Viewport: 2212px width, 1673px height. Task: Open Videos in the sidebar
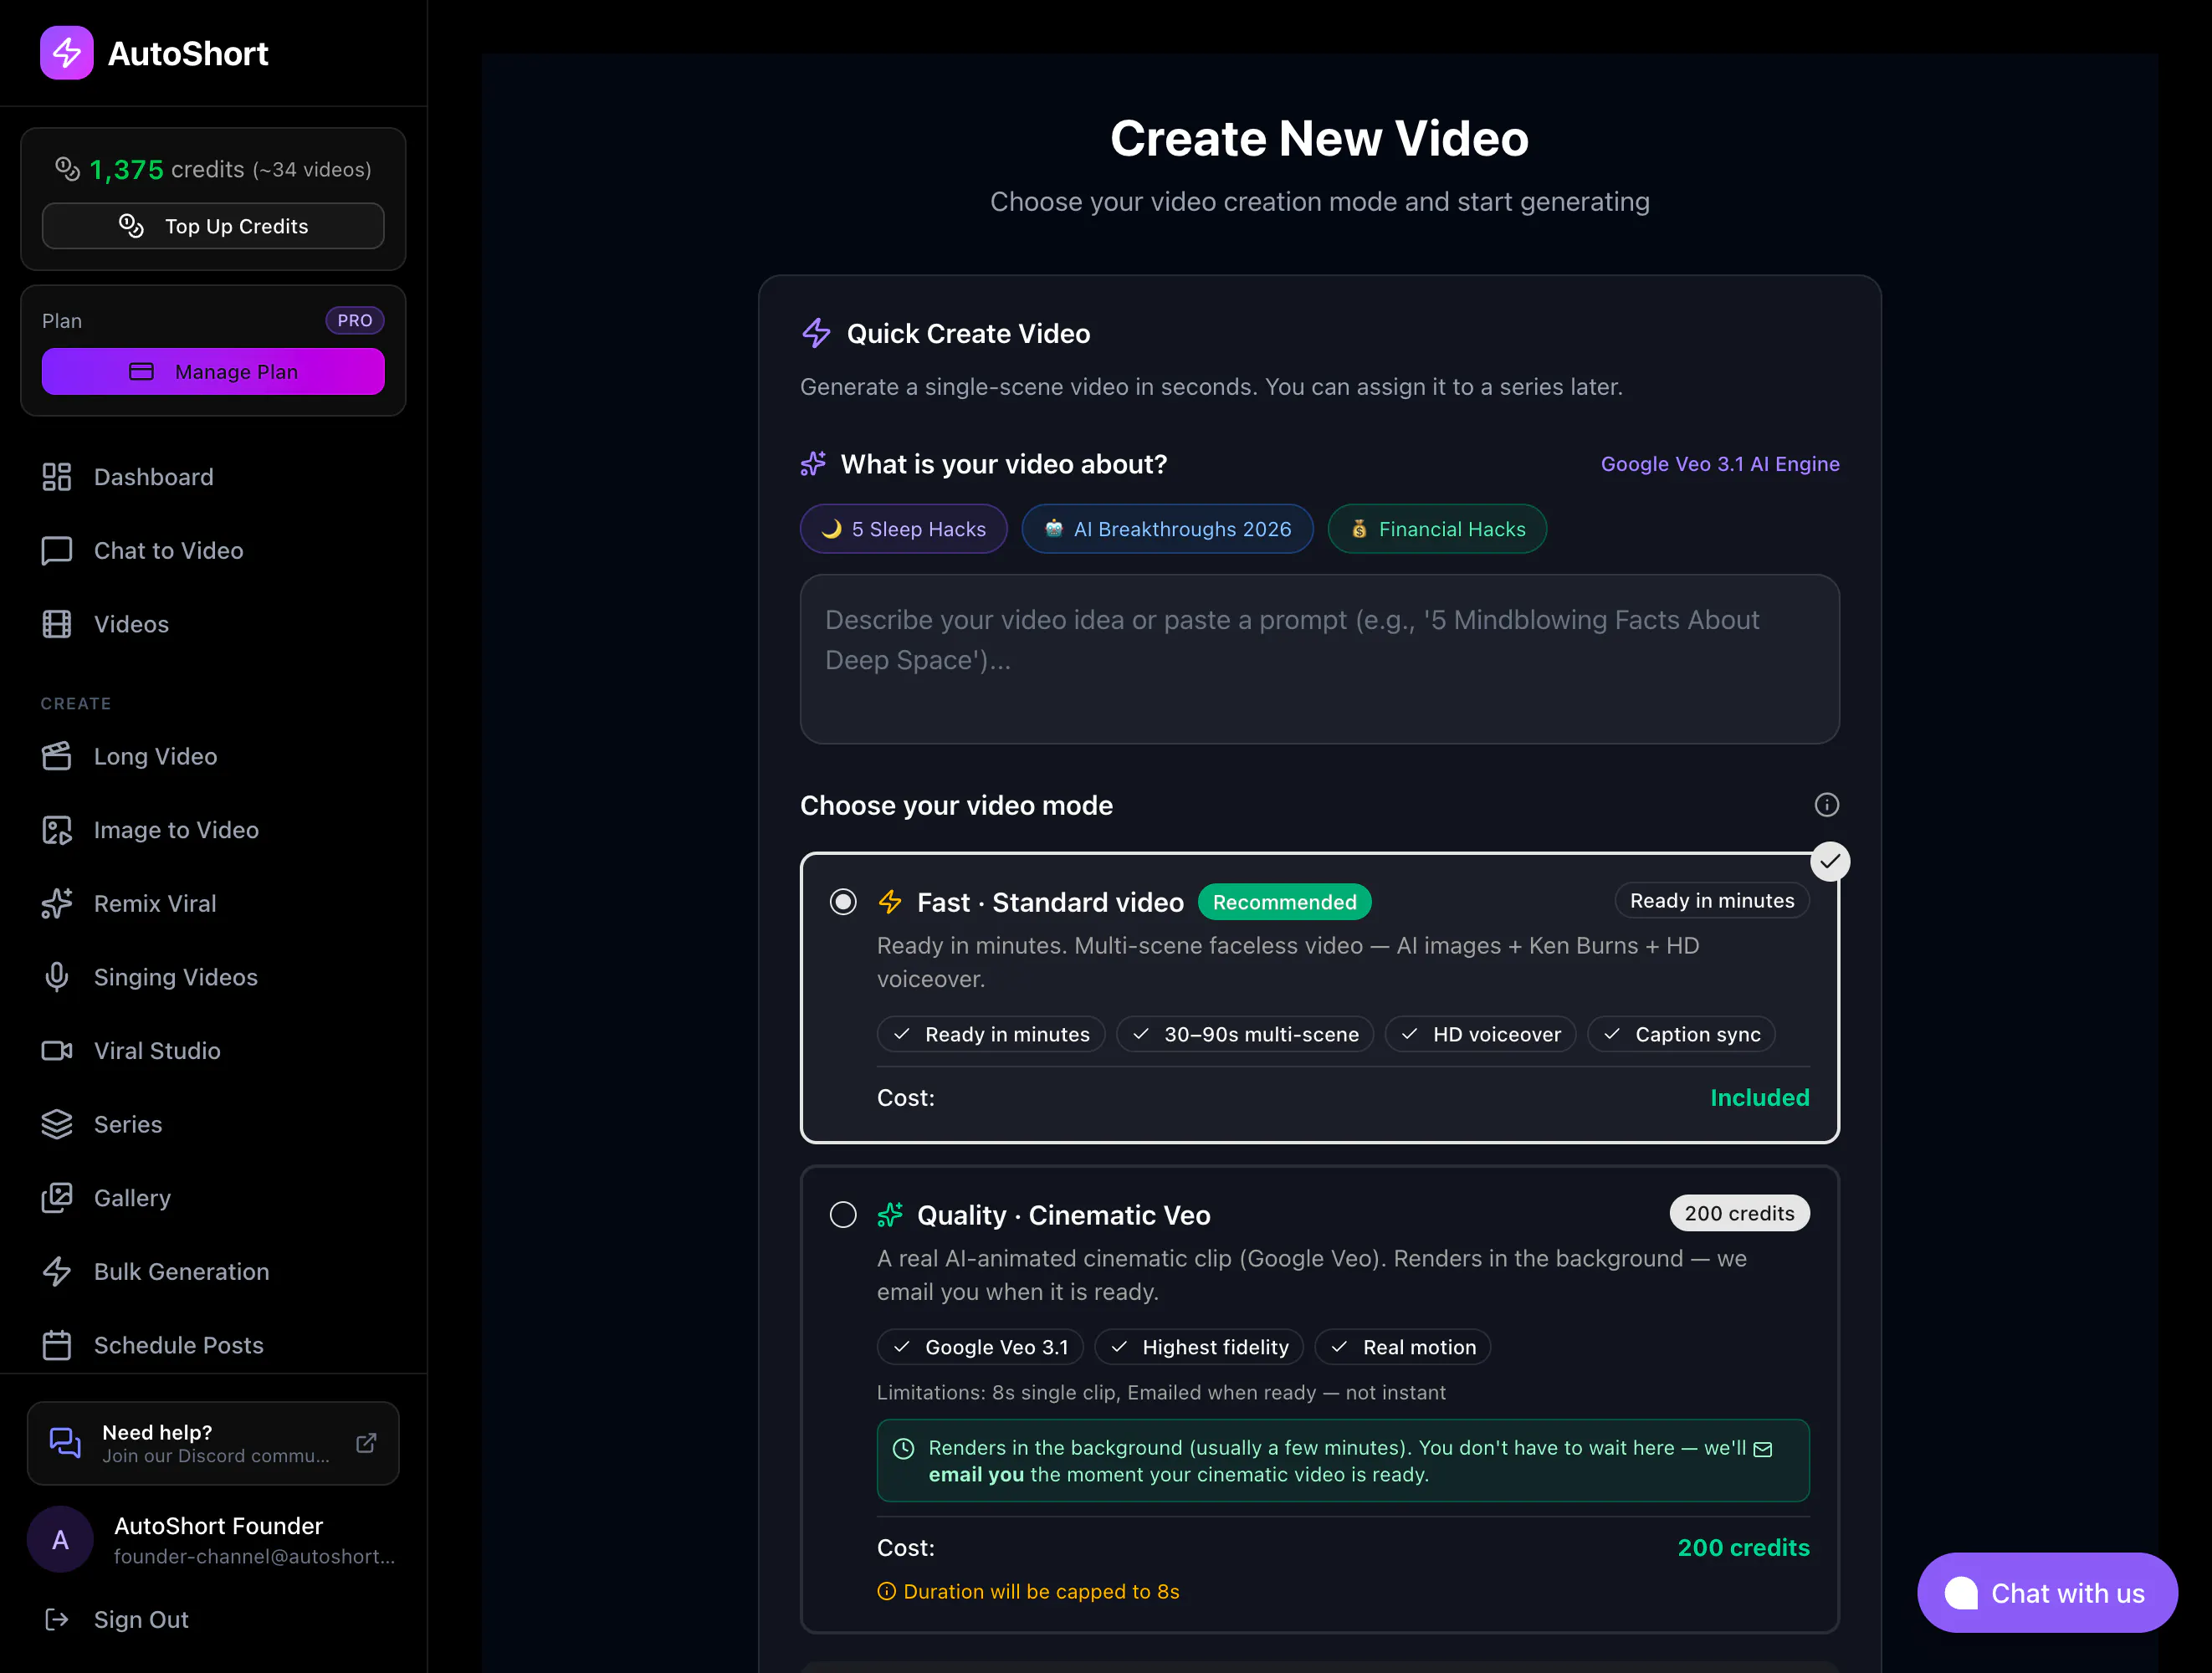[213, 624]
